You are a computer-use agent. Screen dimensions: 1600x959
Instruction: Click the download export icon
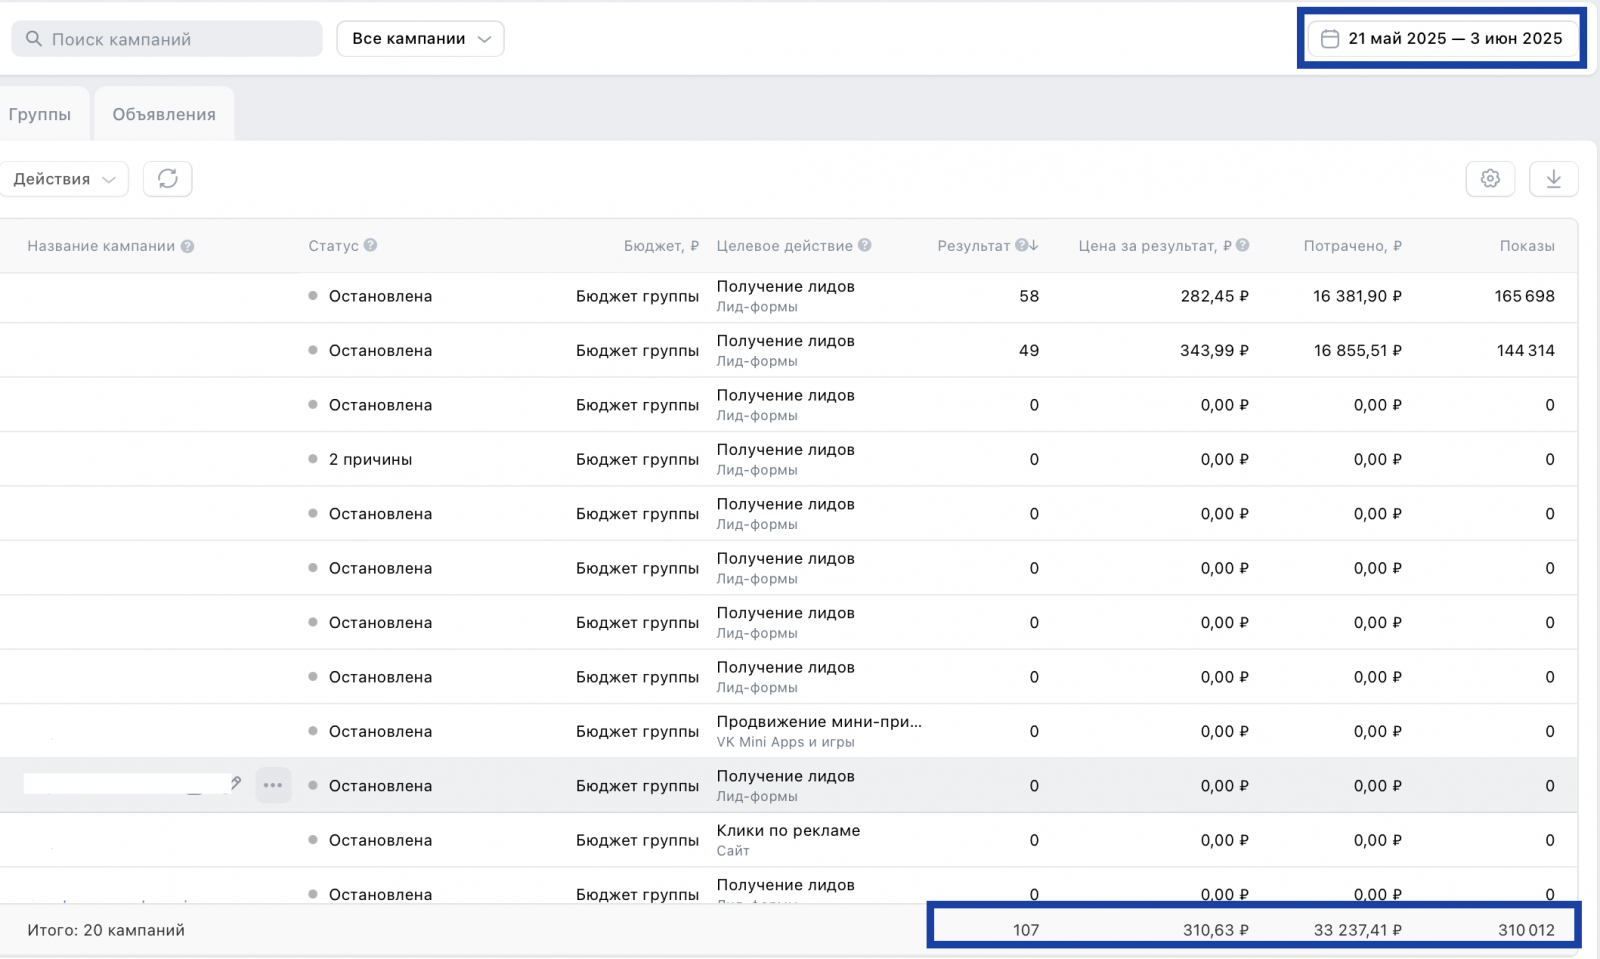pos(1553,179)
